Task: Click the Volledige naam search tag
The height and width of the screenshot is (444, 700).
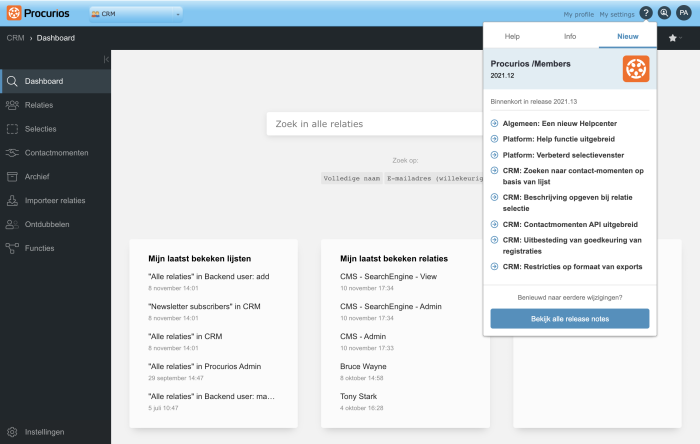Action: click(352, 178)
